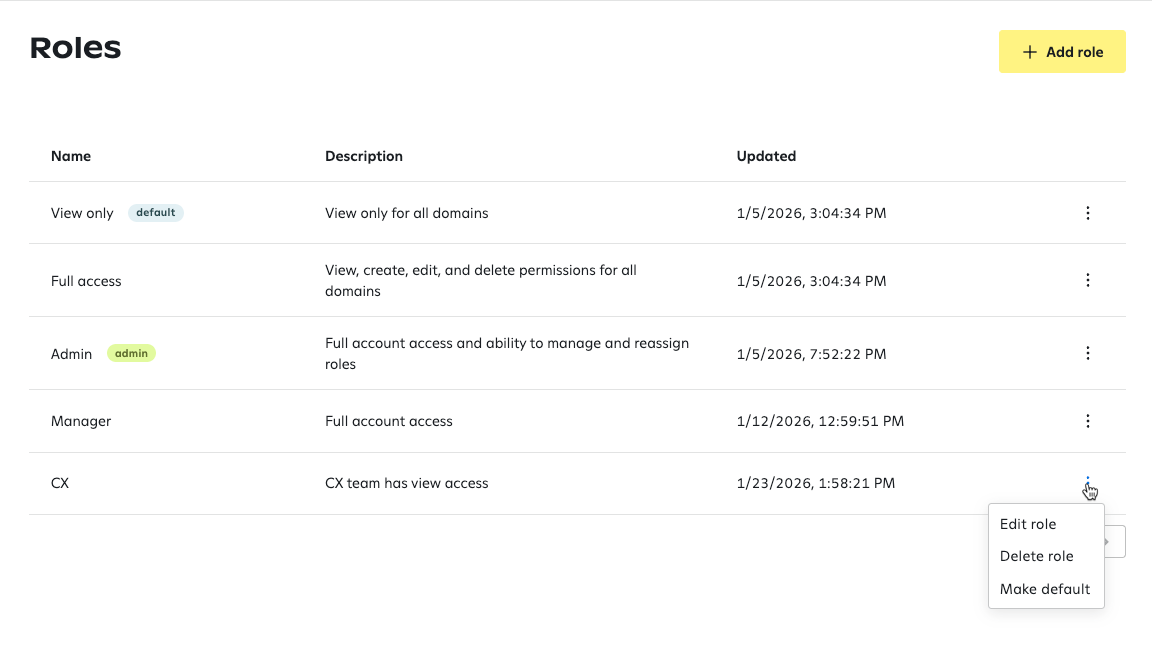1152x652 pixels.
Task: Click the admin badge beside Admin
Action: tap(132, 354)
